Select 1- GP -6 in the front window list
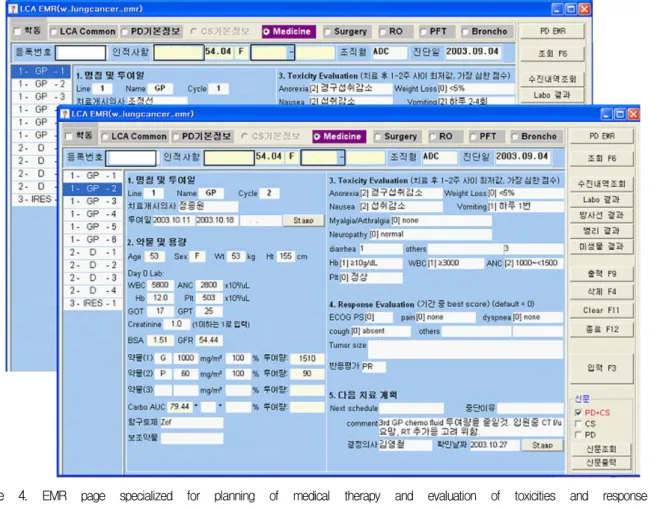This screenshot has width=657, height=509. [x=93, y=240]
